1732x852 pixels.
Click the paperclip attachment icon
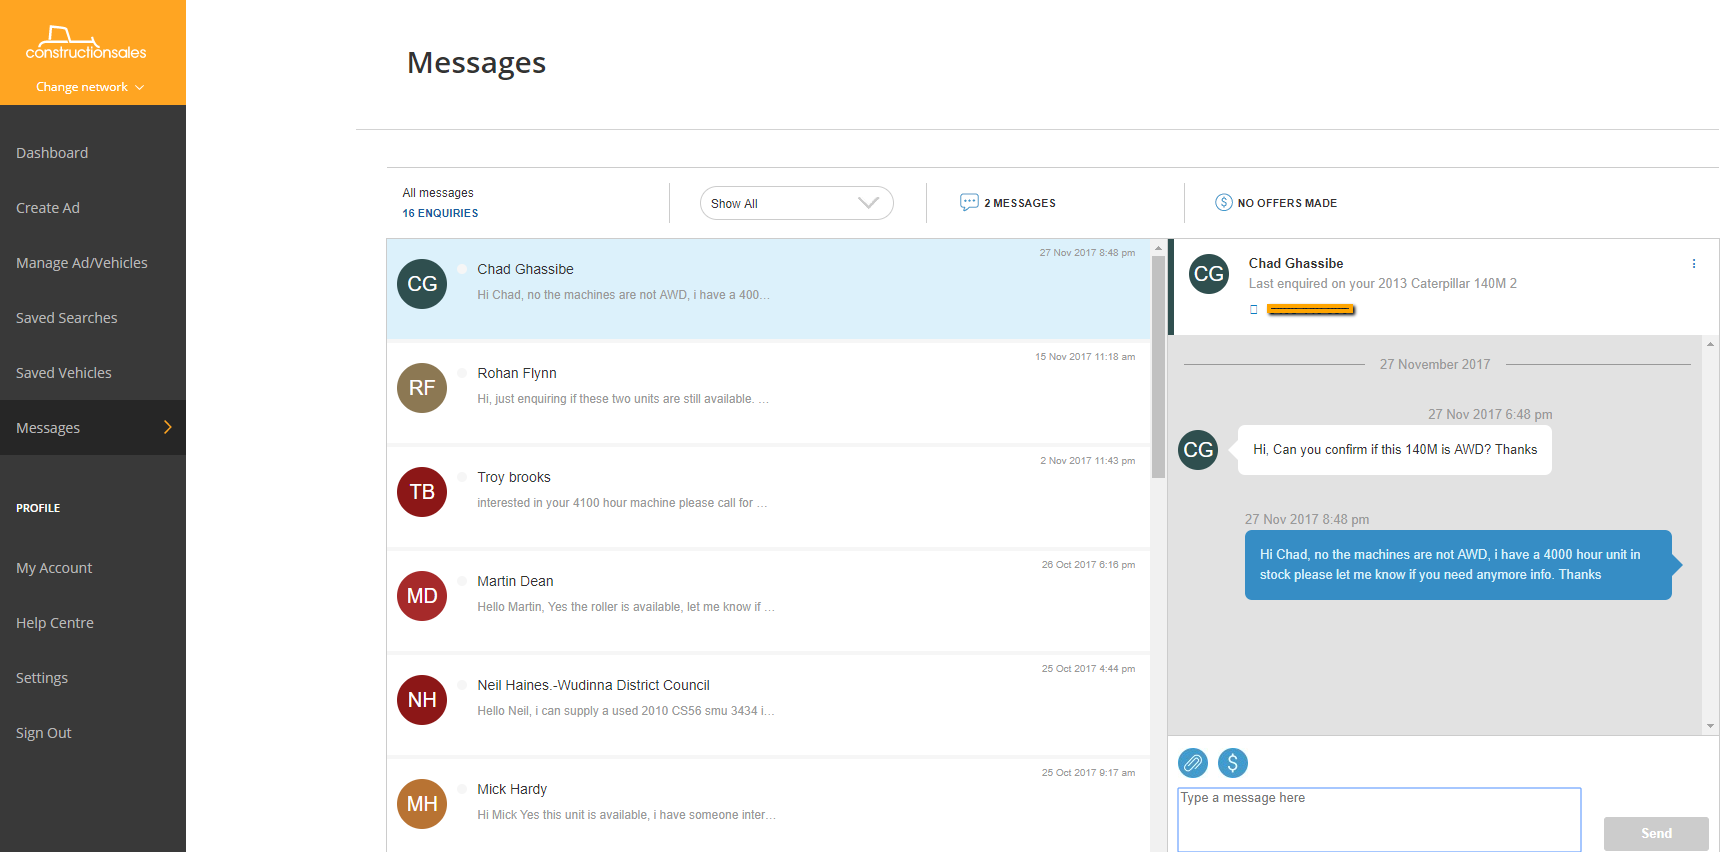tap(1192, 763)
